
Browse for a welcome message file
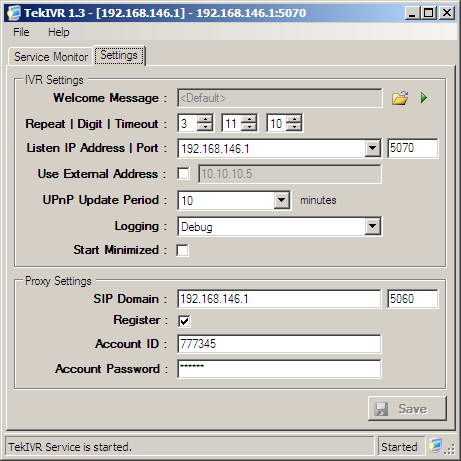coord(400,98)
